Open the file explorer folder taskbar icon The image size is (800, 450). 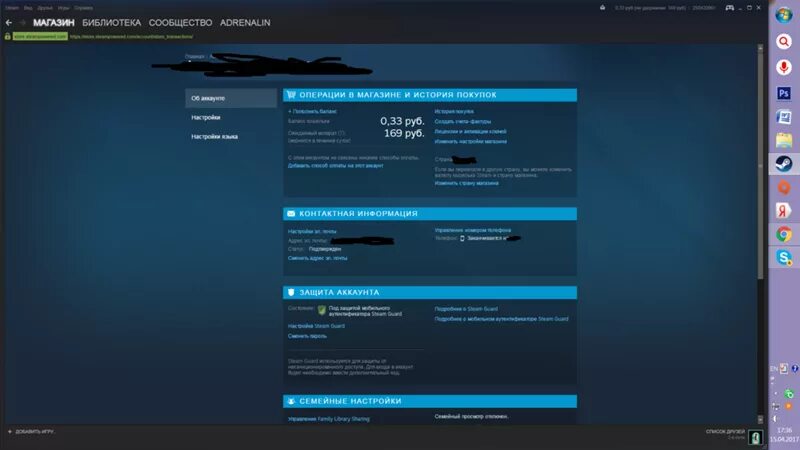[784, 140]
